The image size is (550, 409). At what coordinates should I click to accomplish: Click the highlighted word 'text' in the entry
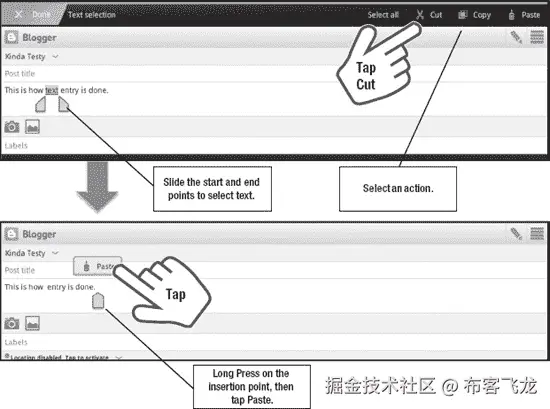click(x=52, y=90)
